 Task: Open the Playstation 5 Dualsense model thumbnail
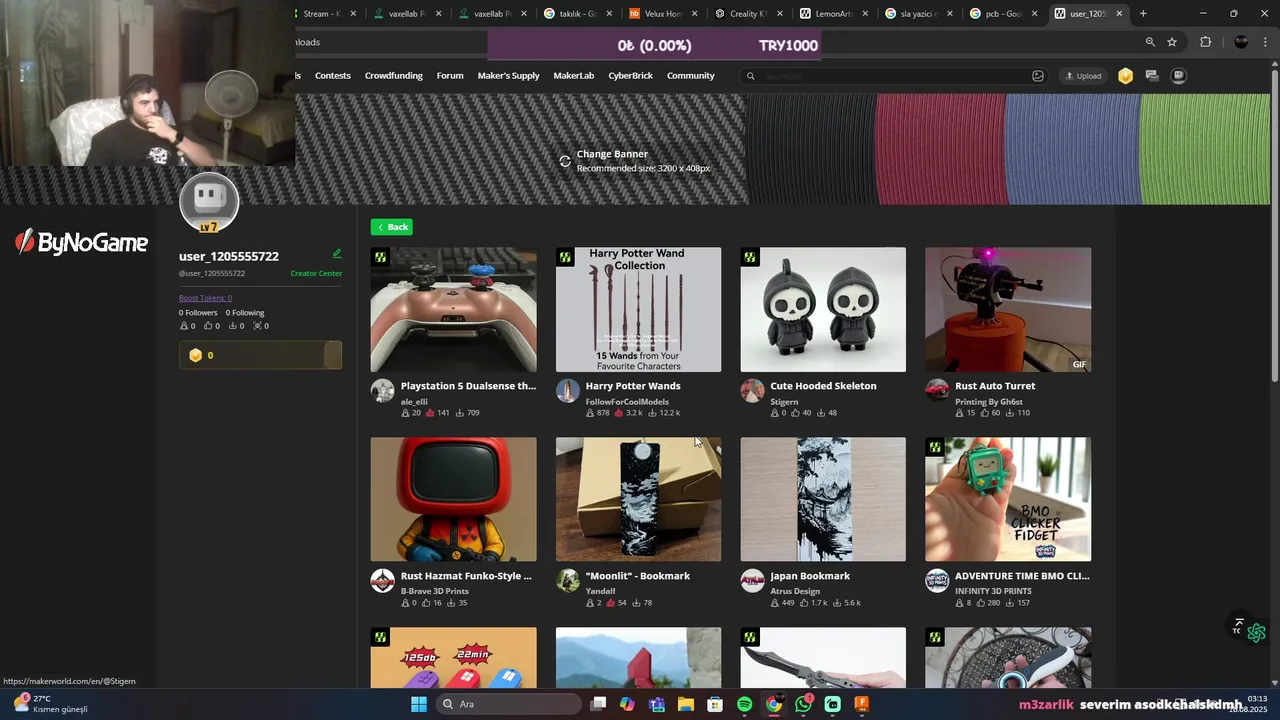point(453,310)
